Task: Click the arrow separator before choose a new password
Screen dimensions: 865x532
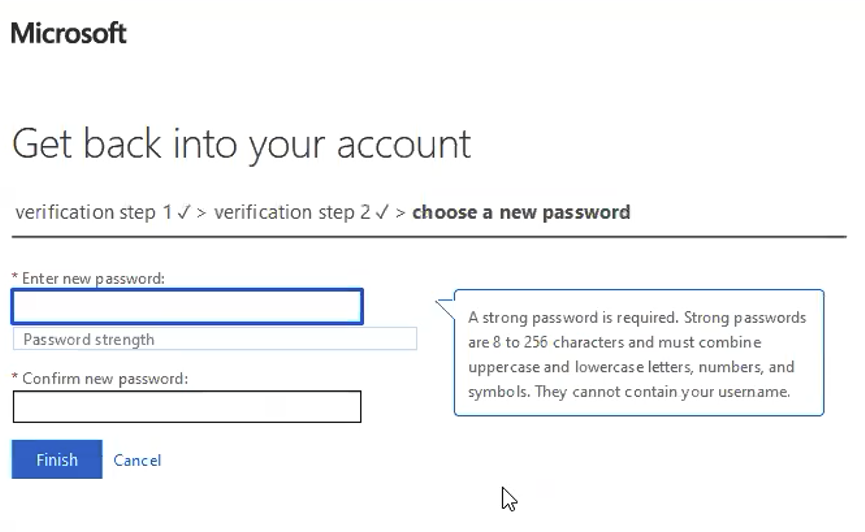Action: 401,213
